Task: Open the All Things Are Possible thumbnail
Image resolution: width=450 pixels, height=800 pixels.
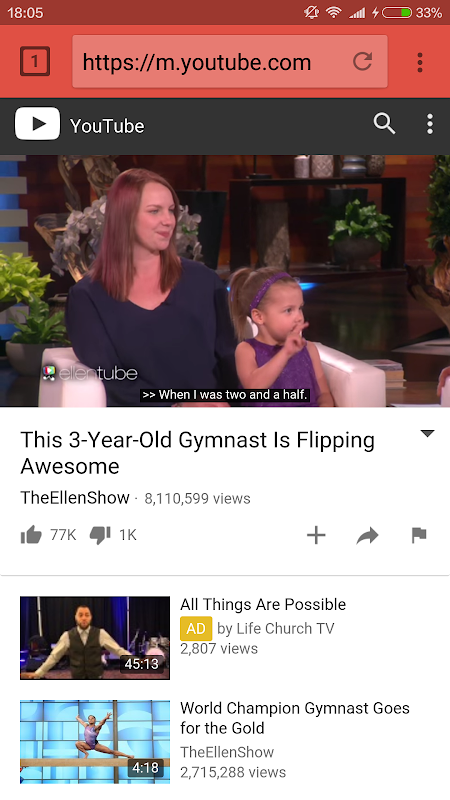Action: pyautogui.click(x=95, y=638)
